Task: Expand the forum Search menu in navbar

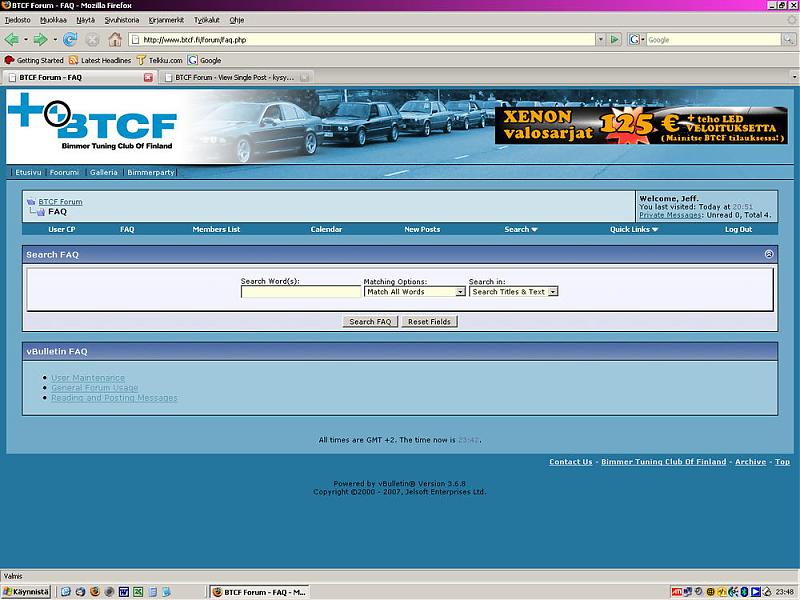Action: coord(520,229)
